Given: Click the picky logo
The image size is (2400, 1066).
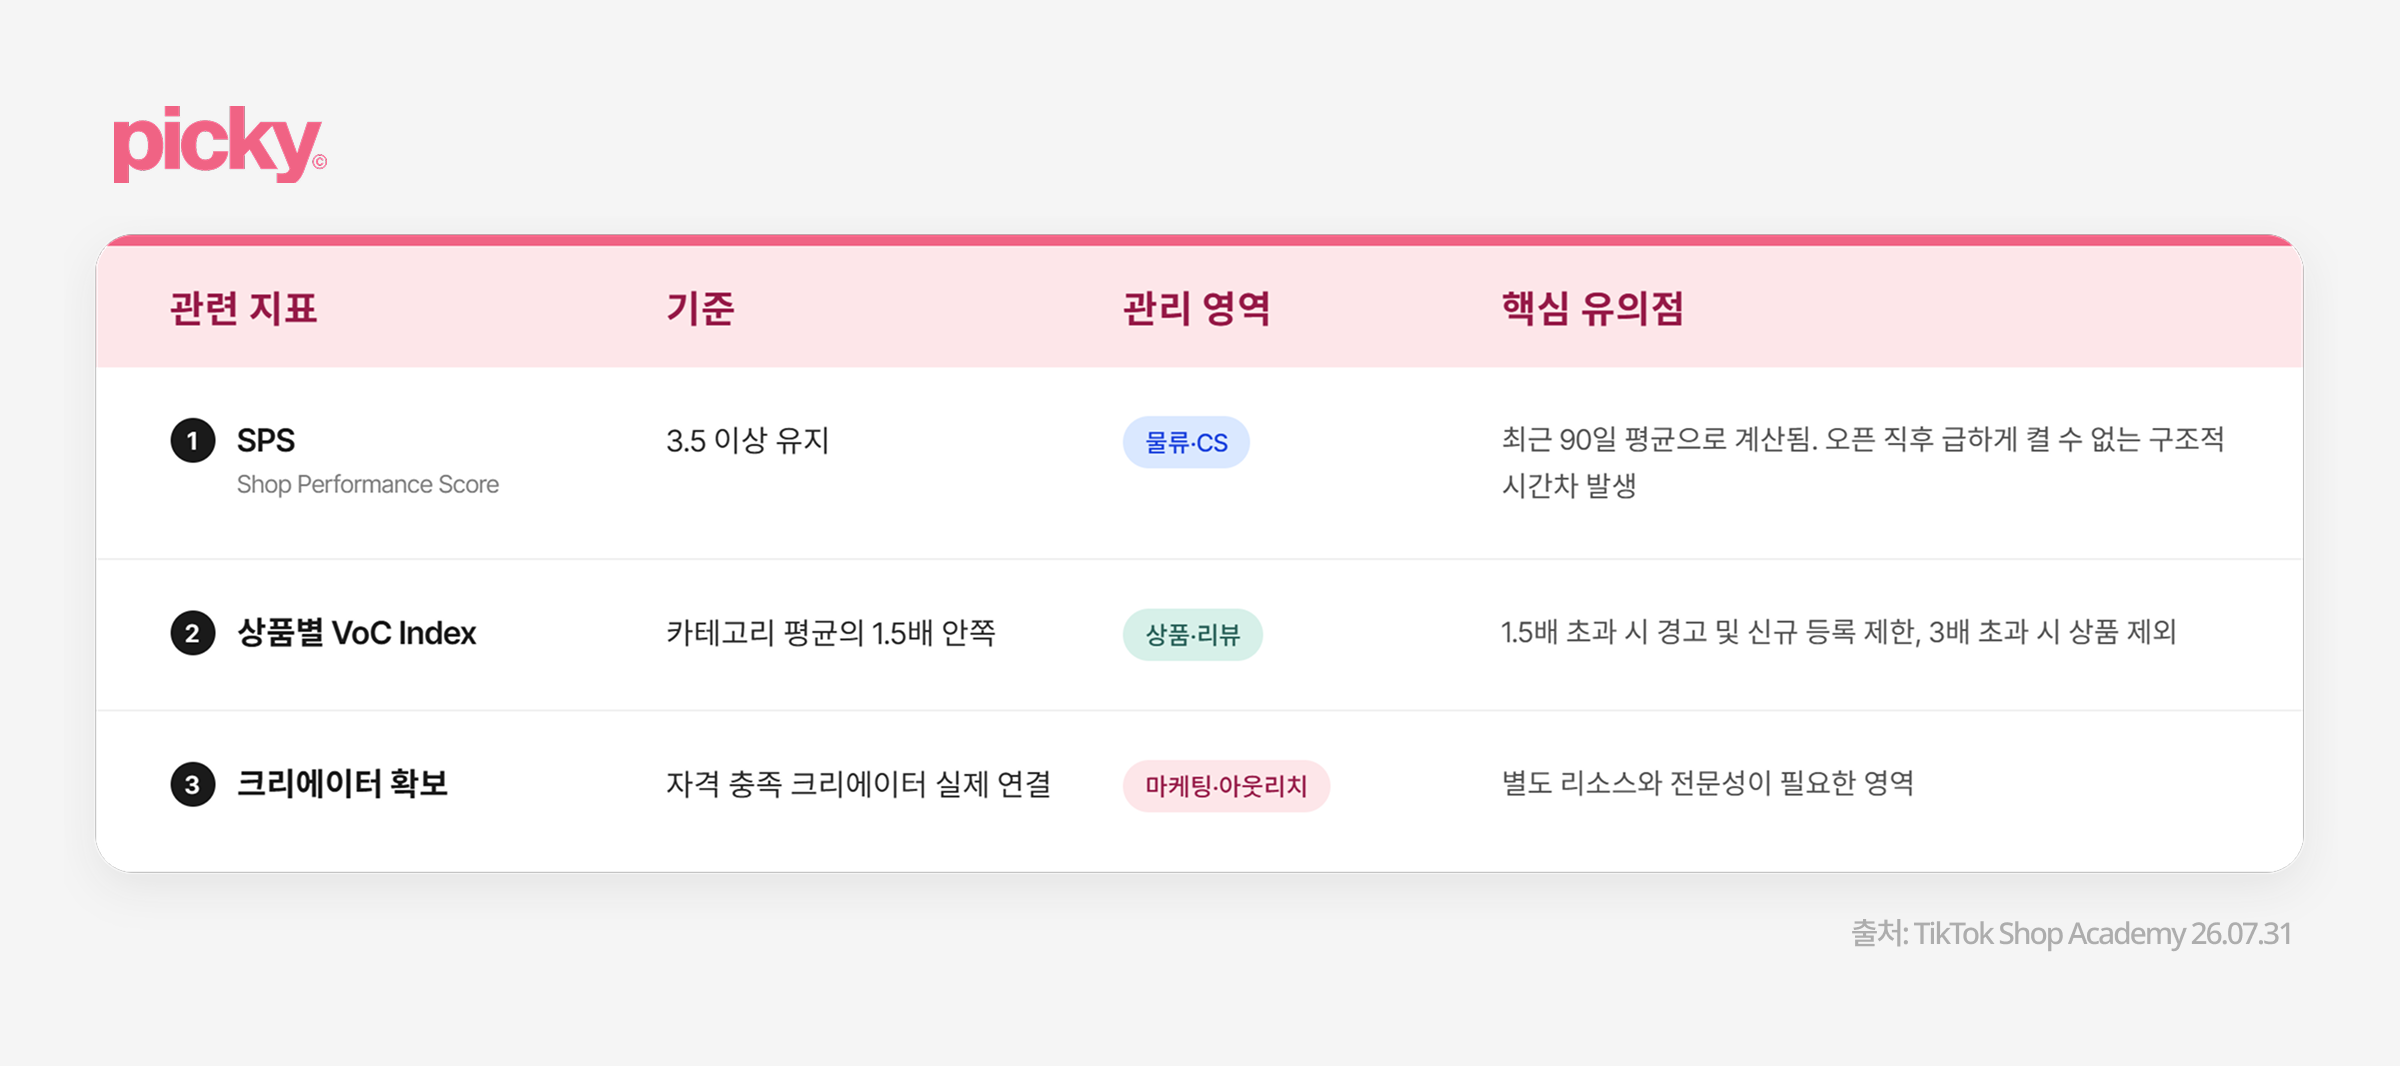Looking at the screenshot, I should click(220, 145).
